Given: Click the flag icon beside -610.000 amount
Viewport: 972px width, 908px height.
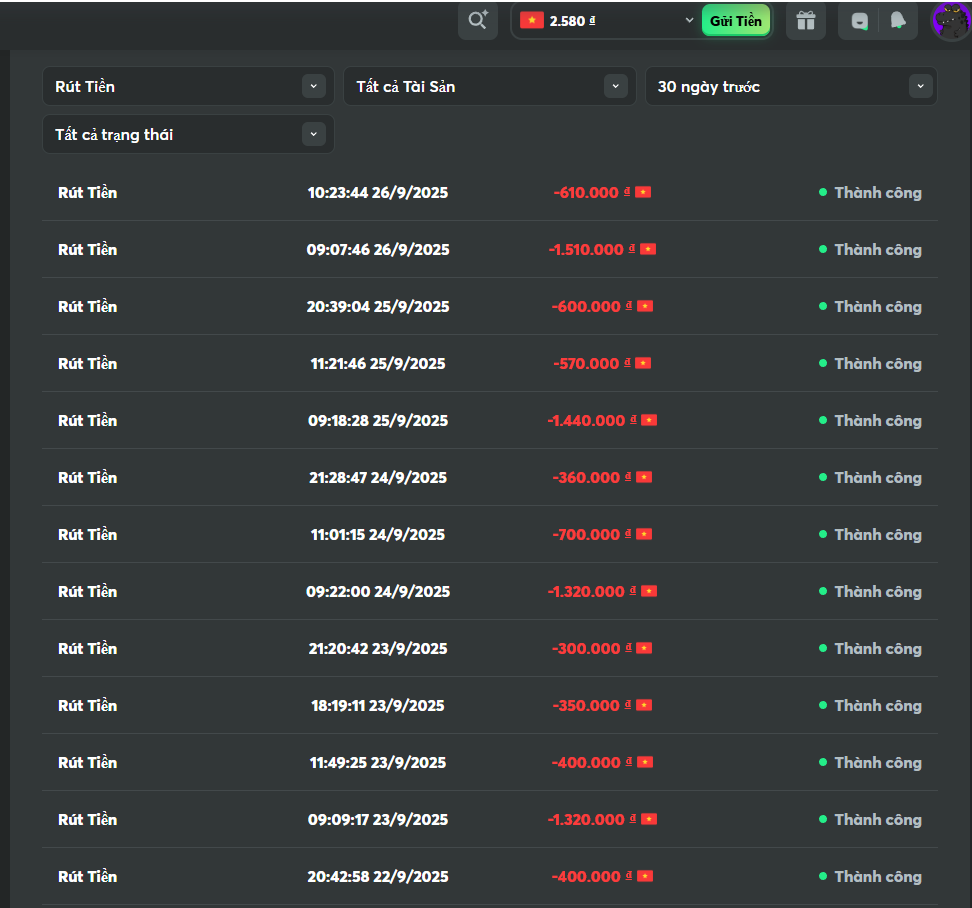Looking at the screenshot, I should click(643, 192).
